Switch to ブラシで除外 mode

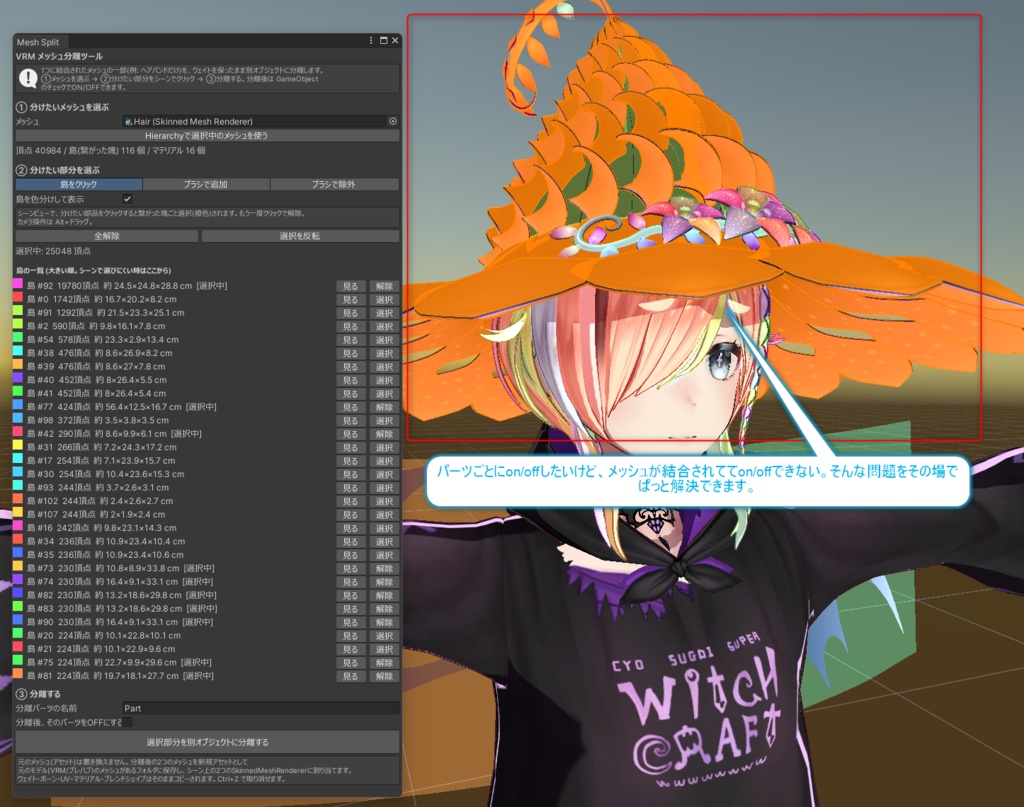pyautogui.click(x=334, y=184)
